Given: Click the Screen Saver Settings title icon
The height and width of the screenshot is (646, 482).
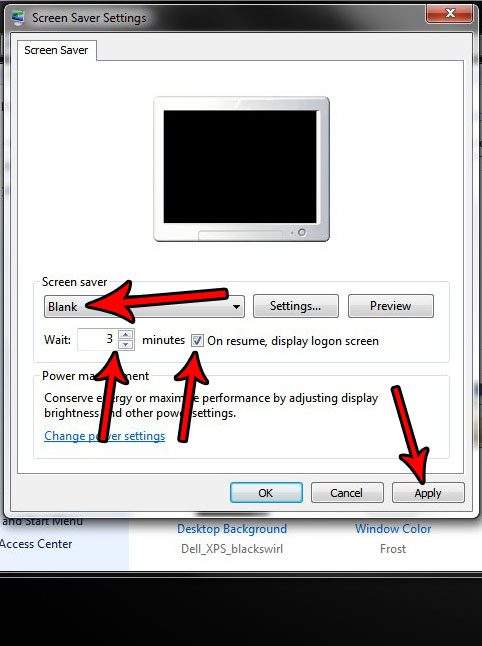Looking at the screenshot, I should 18,19.
